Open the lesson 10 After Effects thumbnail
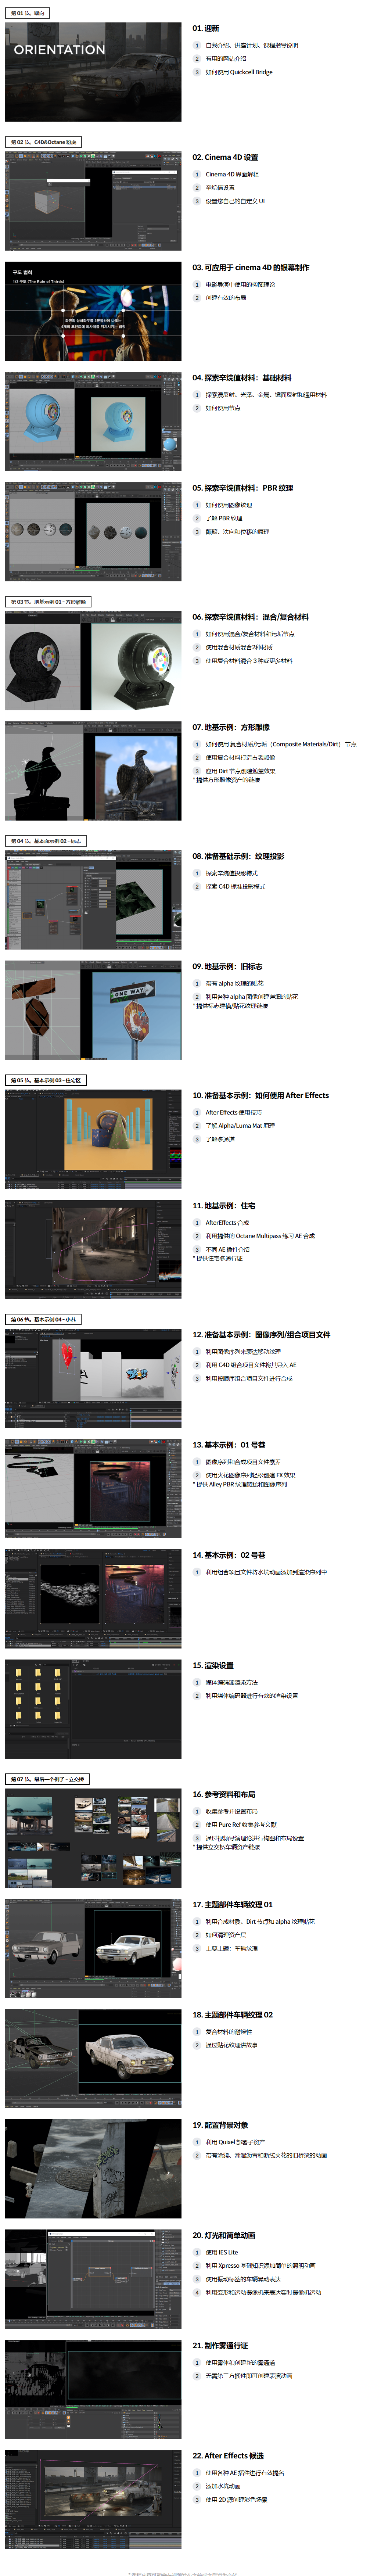The width and height of the screenshot is (381, 2576). [x=93, y=1139]
